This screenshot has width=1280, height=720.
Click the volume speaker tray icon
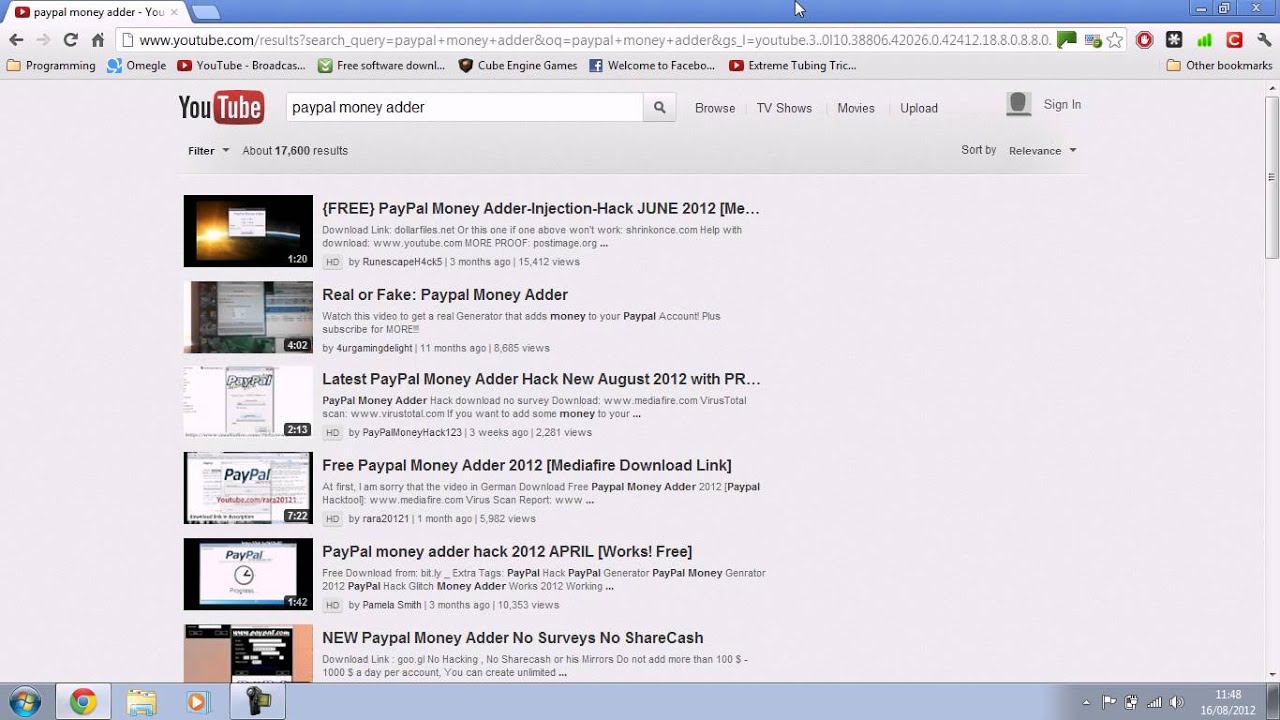point(1177,702)
